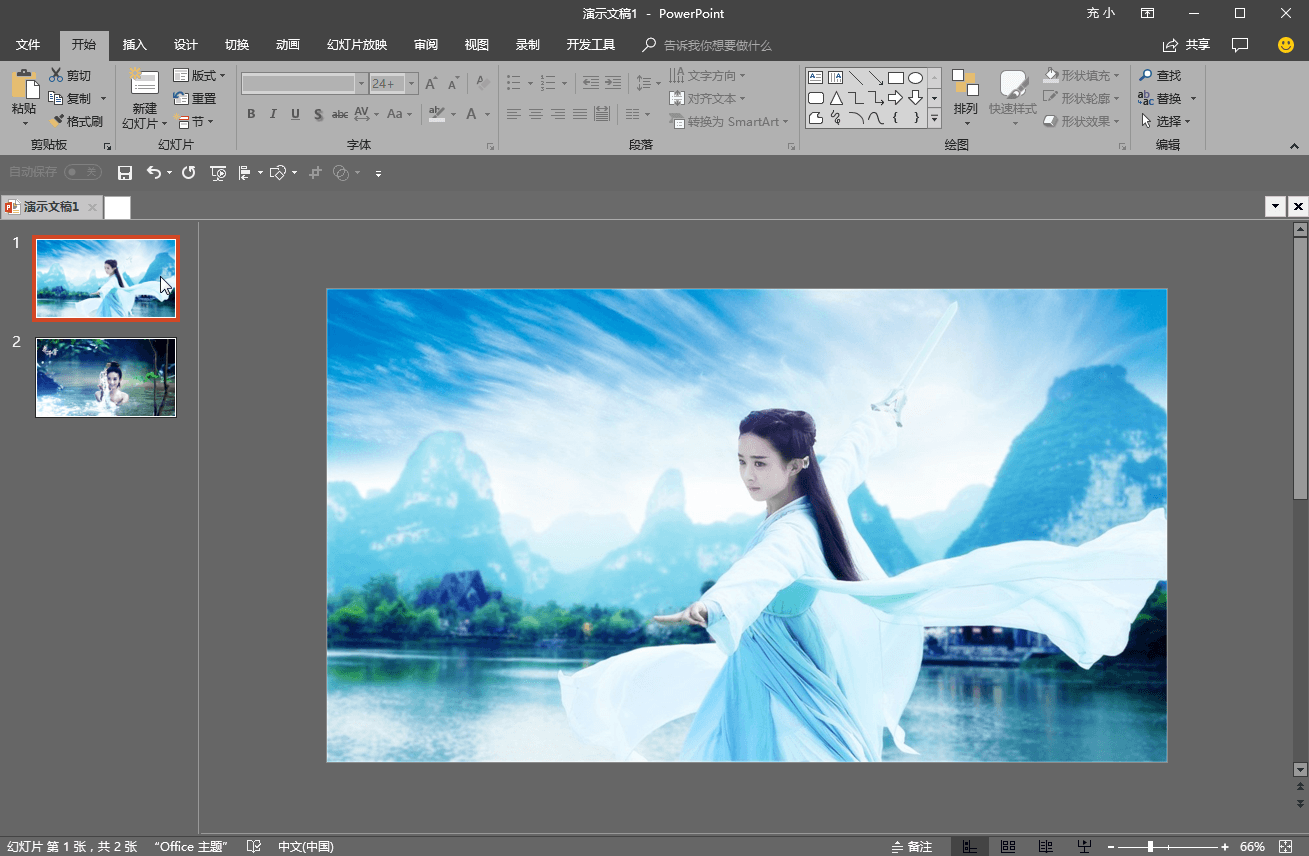The image size is (1309, 856).
Task: Switch to the Design (设计) tab
Action: [x=186, y=45]
